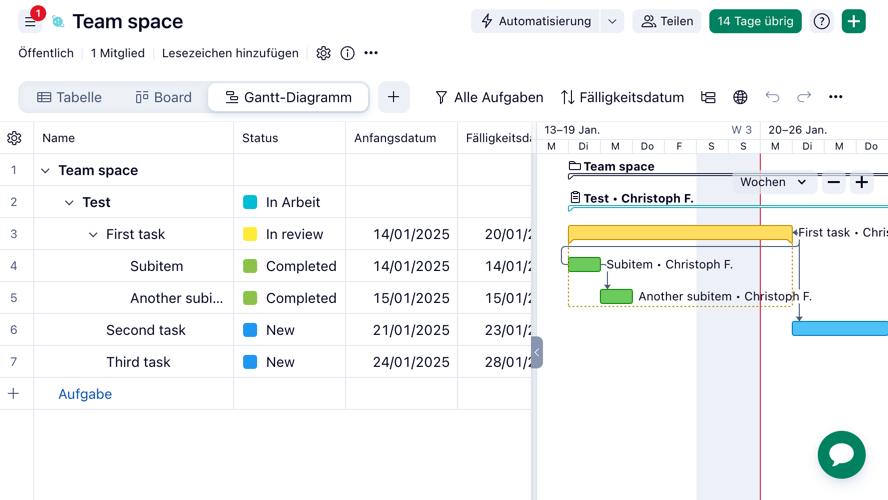Screen dimensions: 888x500
Task: Switch to the Tabelle tab
Action: click(x=69, y=97)
